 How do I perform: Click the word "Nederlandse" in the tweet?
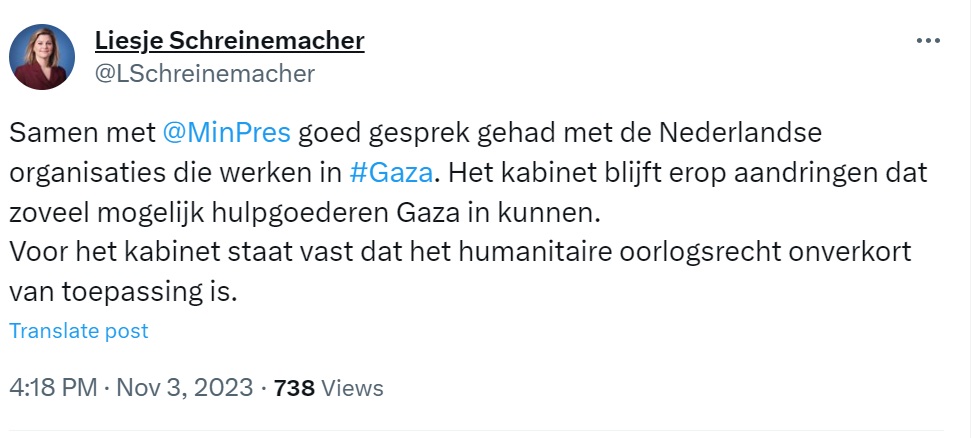click(x=734, y=132)
